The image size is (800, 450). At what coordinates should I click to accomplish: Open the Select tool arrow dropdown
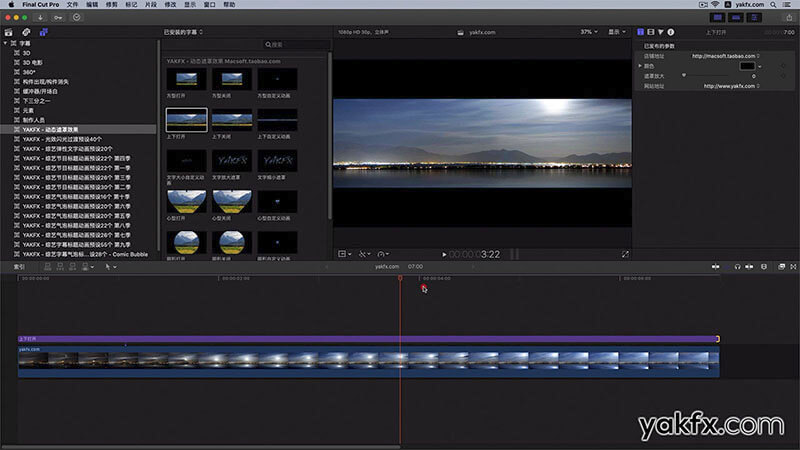110,267
